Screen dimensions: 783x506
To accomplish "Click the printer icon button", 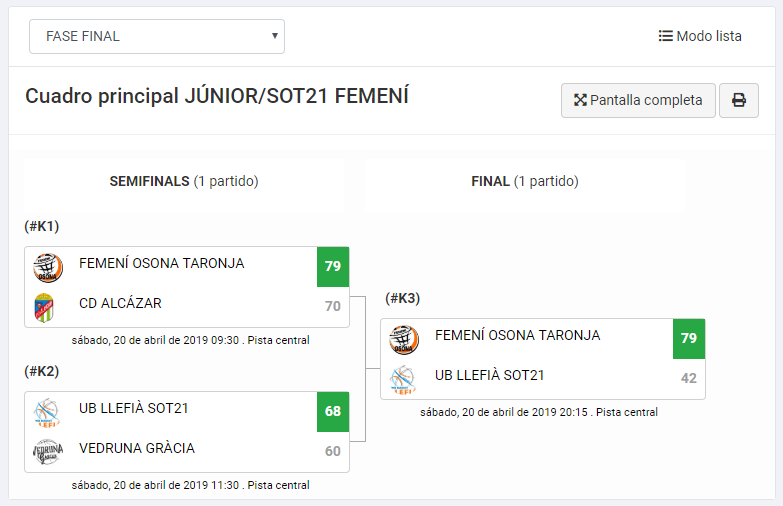I will coord(739,100).
